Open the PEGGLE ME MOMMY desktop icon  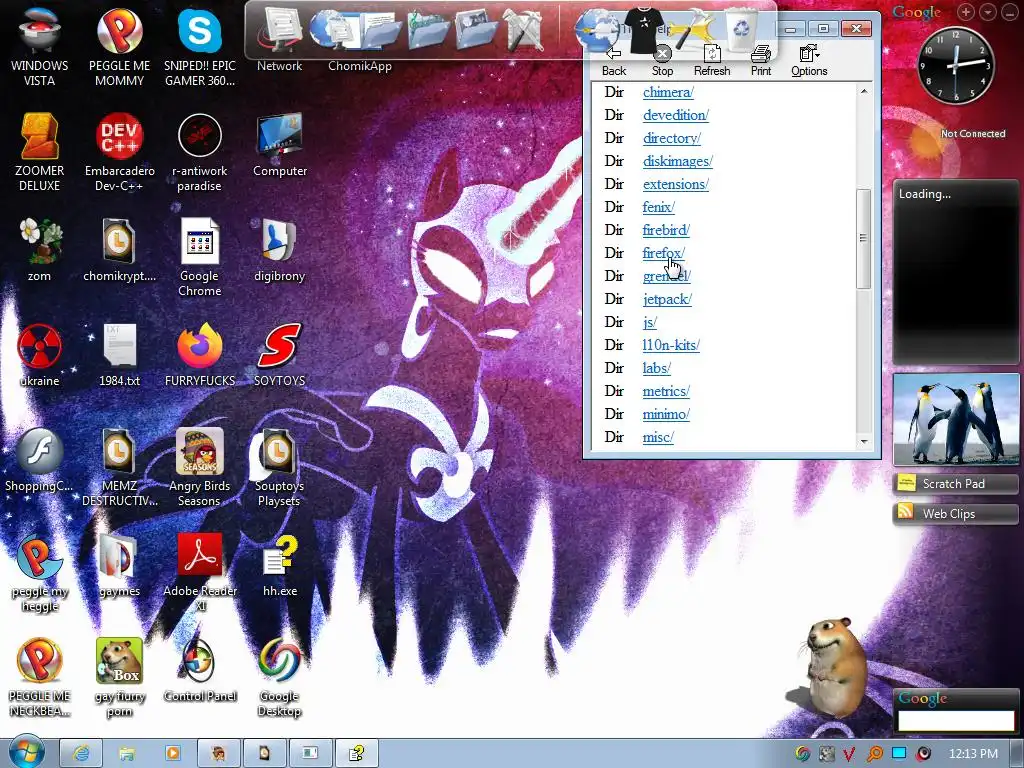click(120, 46)
